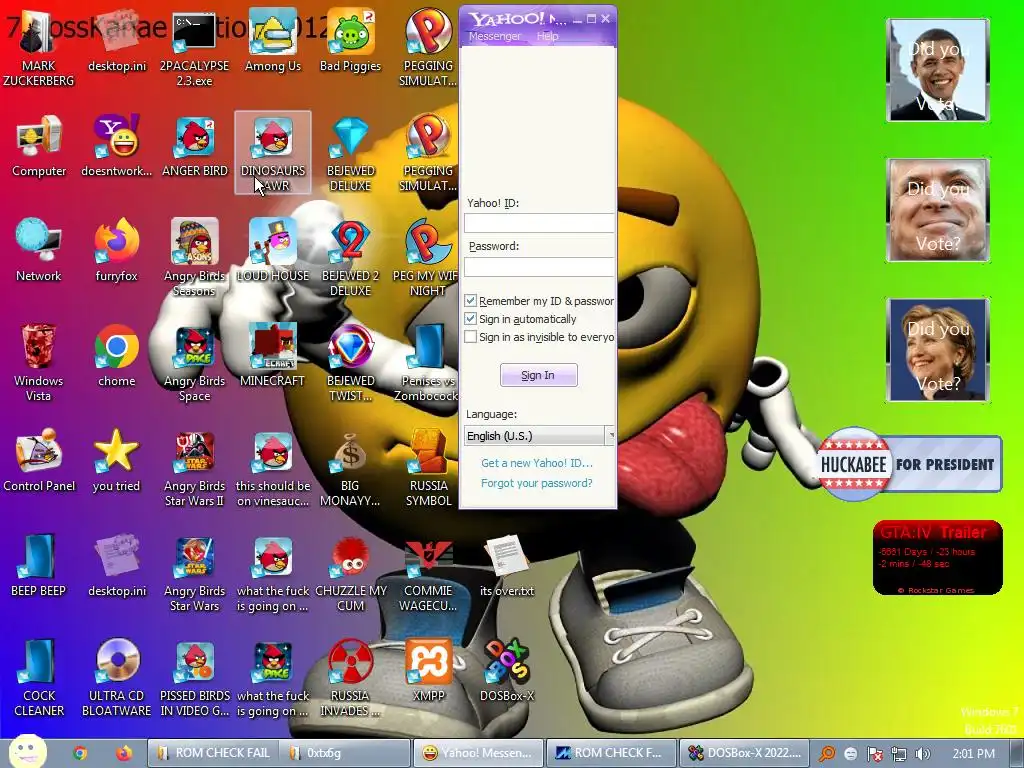Open the Help menu in Yahoo Messenger
The height and width of the screenshot is (768, 1024).
[547, 36]
